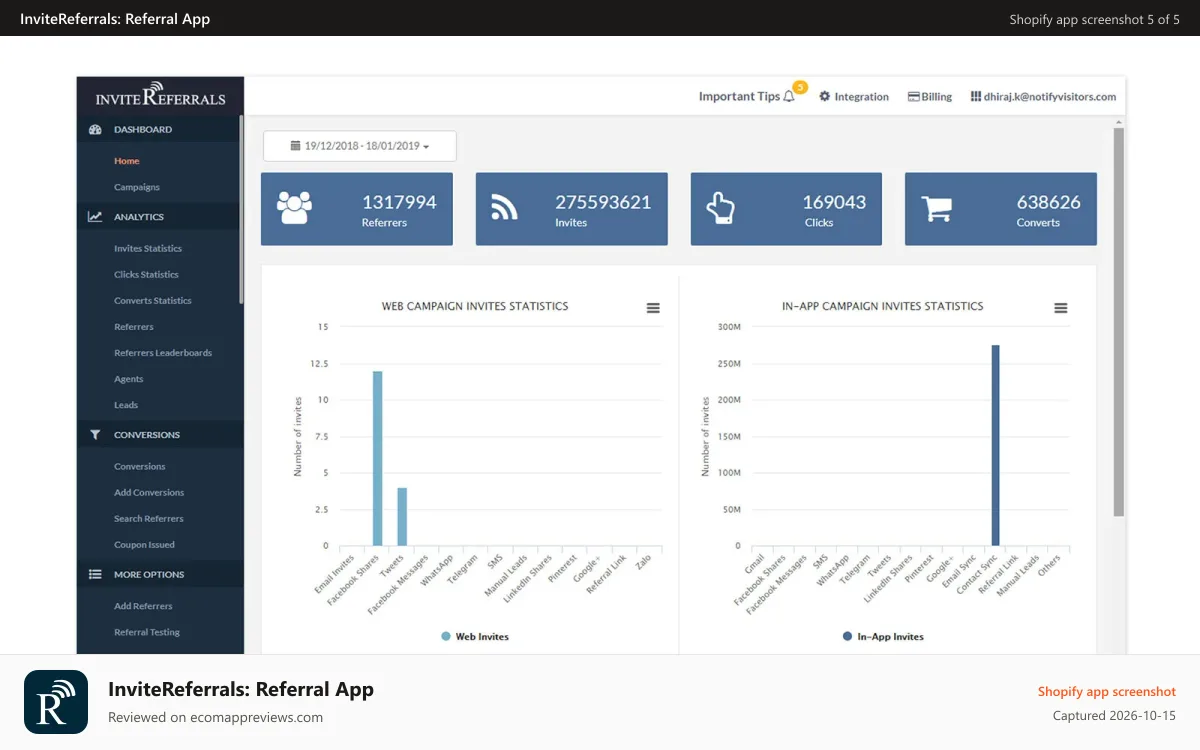
Task: Click the Clicks pointer hand icon
Action: (720, 207)
